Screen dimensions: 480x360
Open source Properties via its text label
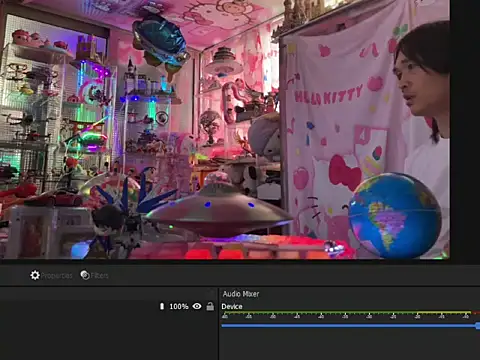click(56, 276)
